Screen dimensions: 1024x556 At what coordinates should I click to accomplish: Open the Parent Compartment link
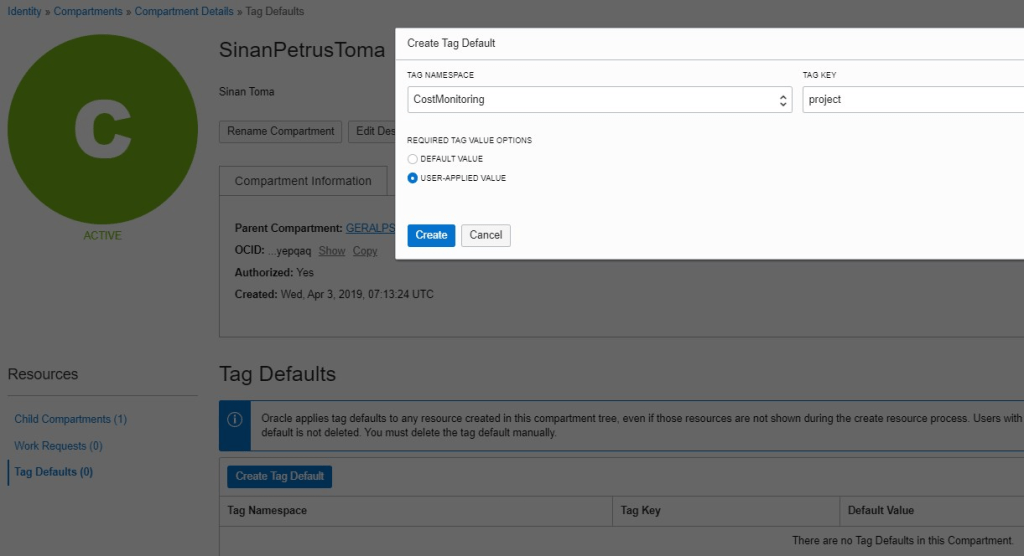click(370, 228)
